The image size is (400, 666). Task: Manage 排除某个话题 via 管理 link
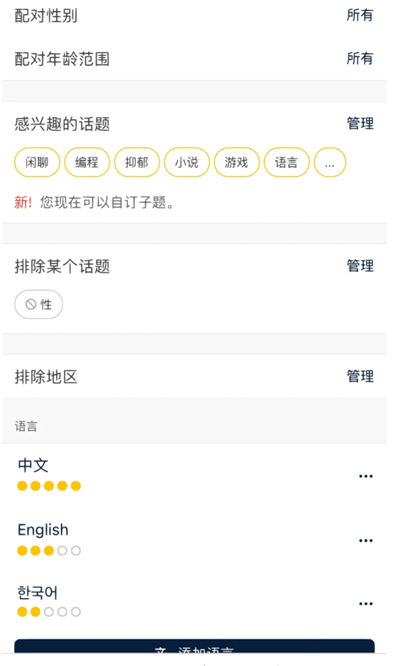coord(360,266)
